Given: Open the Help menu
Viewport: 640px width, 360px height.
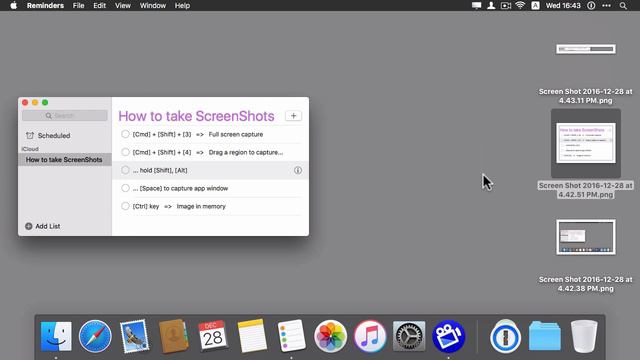Looking at the screenshot, I should (182, 6).
